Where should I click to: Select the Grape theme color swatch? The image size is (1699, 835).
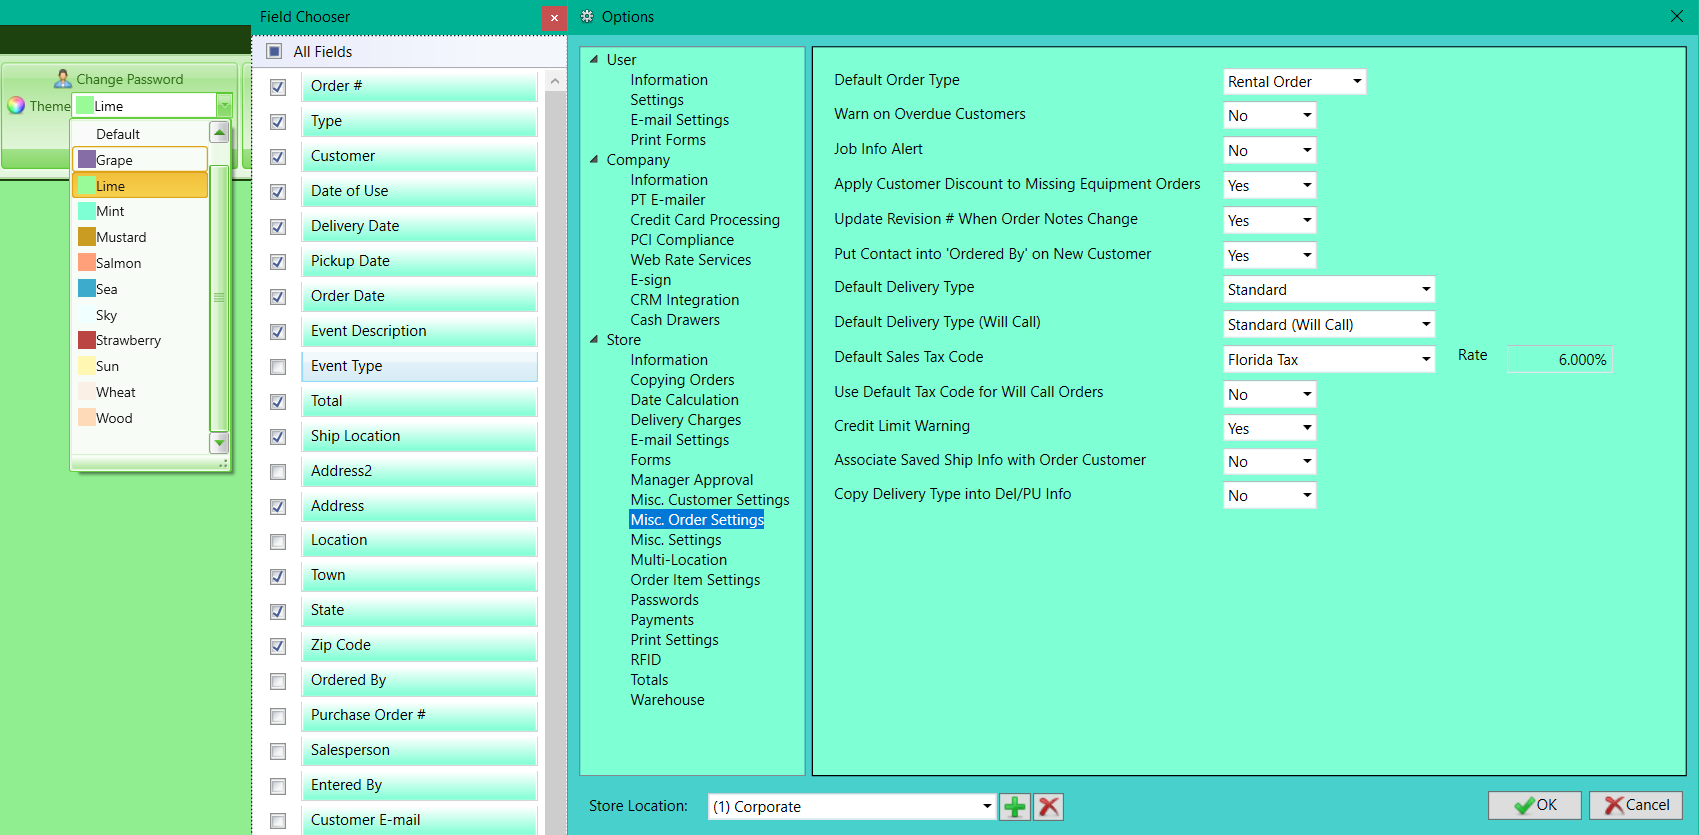[x=87, y=159]
